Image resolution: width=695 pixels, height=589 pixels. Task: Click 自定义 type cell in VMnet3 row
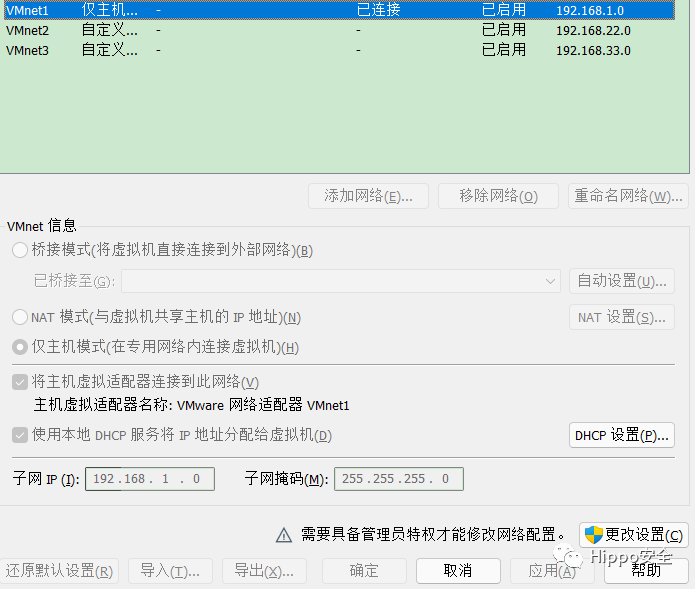109,50
